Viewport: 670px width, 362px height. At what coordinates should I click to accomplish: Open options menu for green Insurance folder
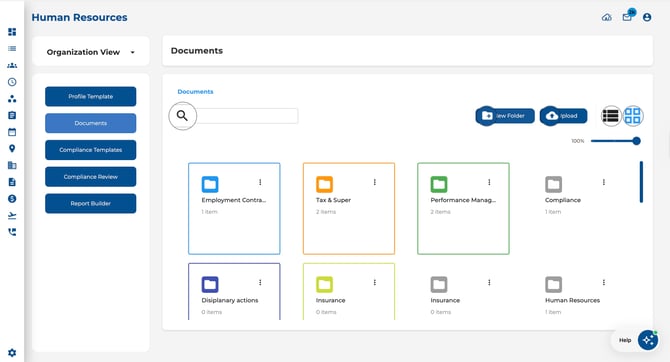(375, 283)
